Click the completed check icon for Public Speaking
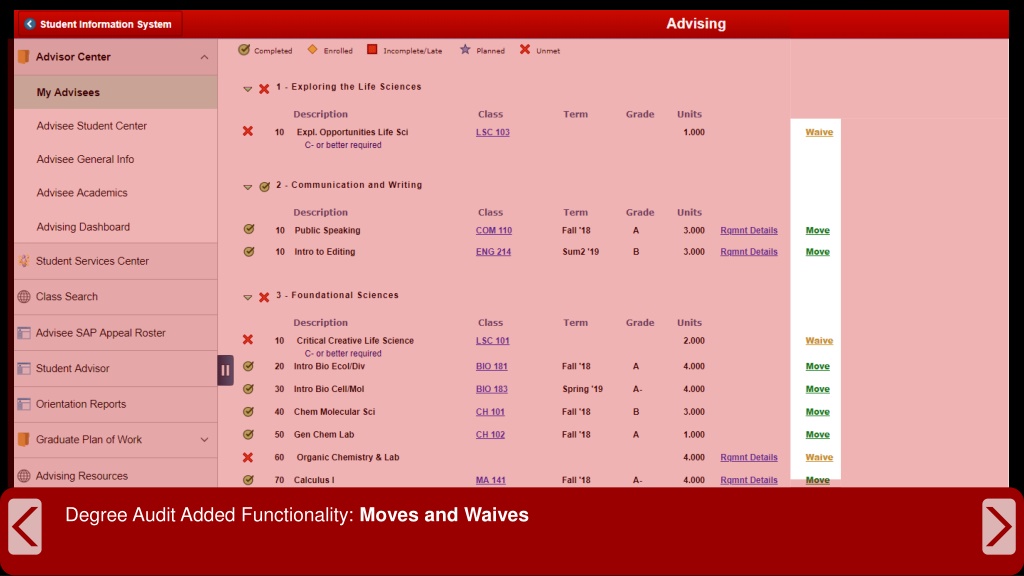 click(249, 229)
